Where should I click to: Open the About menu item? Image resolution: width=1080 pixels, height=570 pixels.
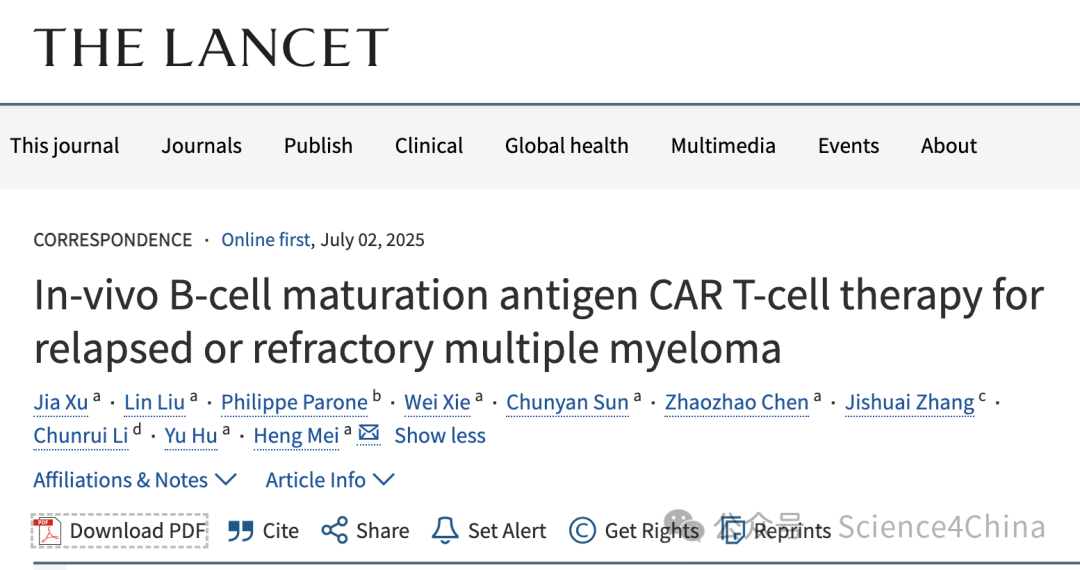point(948,146)
